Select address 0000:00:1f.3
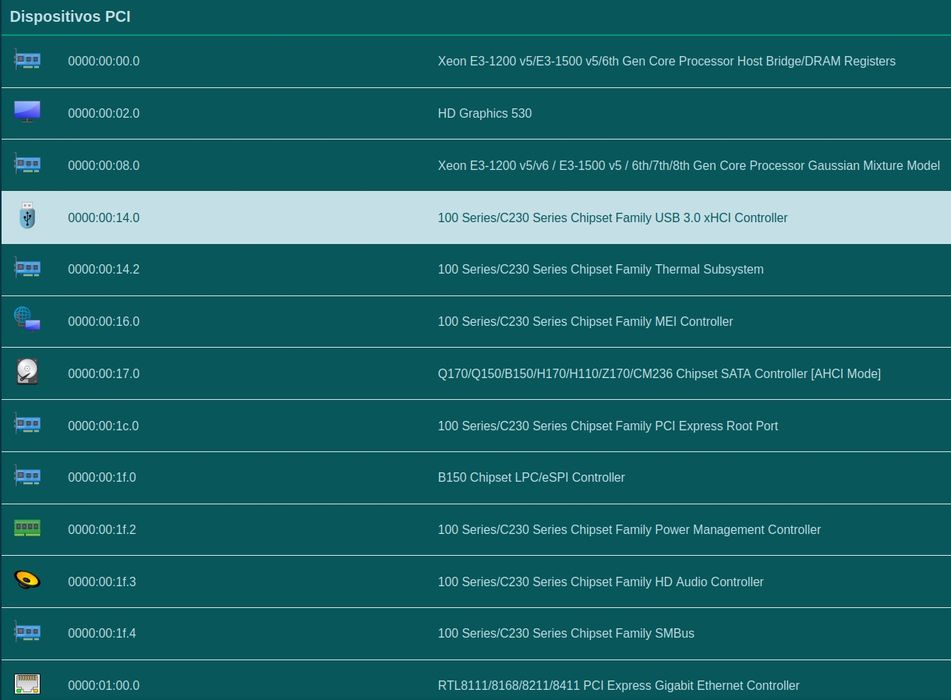The width and height of the screenshot is (951, 700). 102,582
